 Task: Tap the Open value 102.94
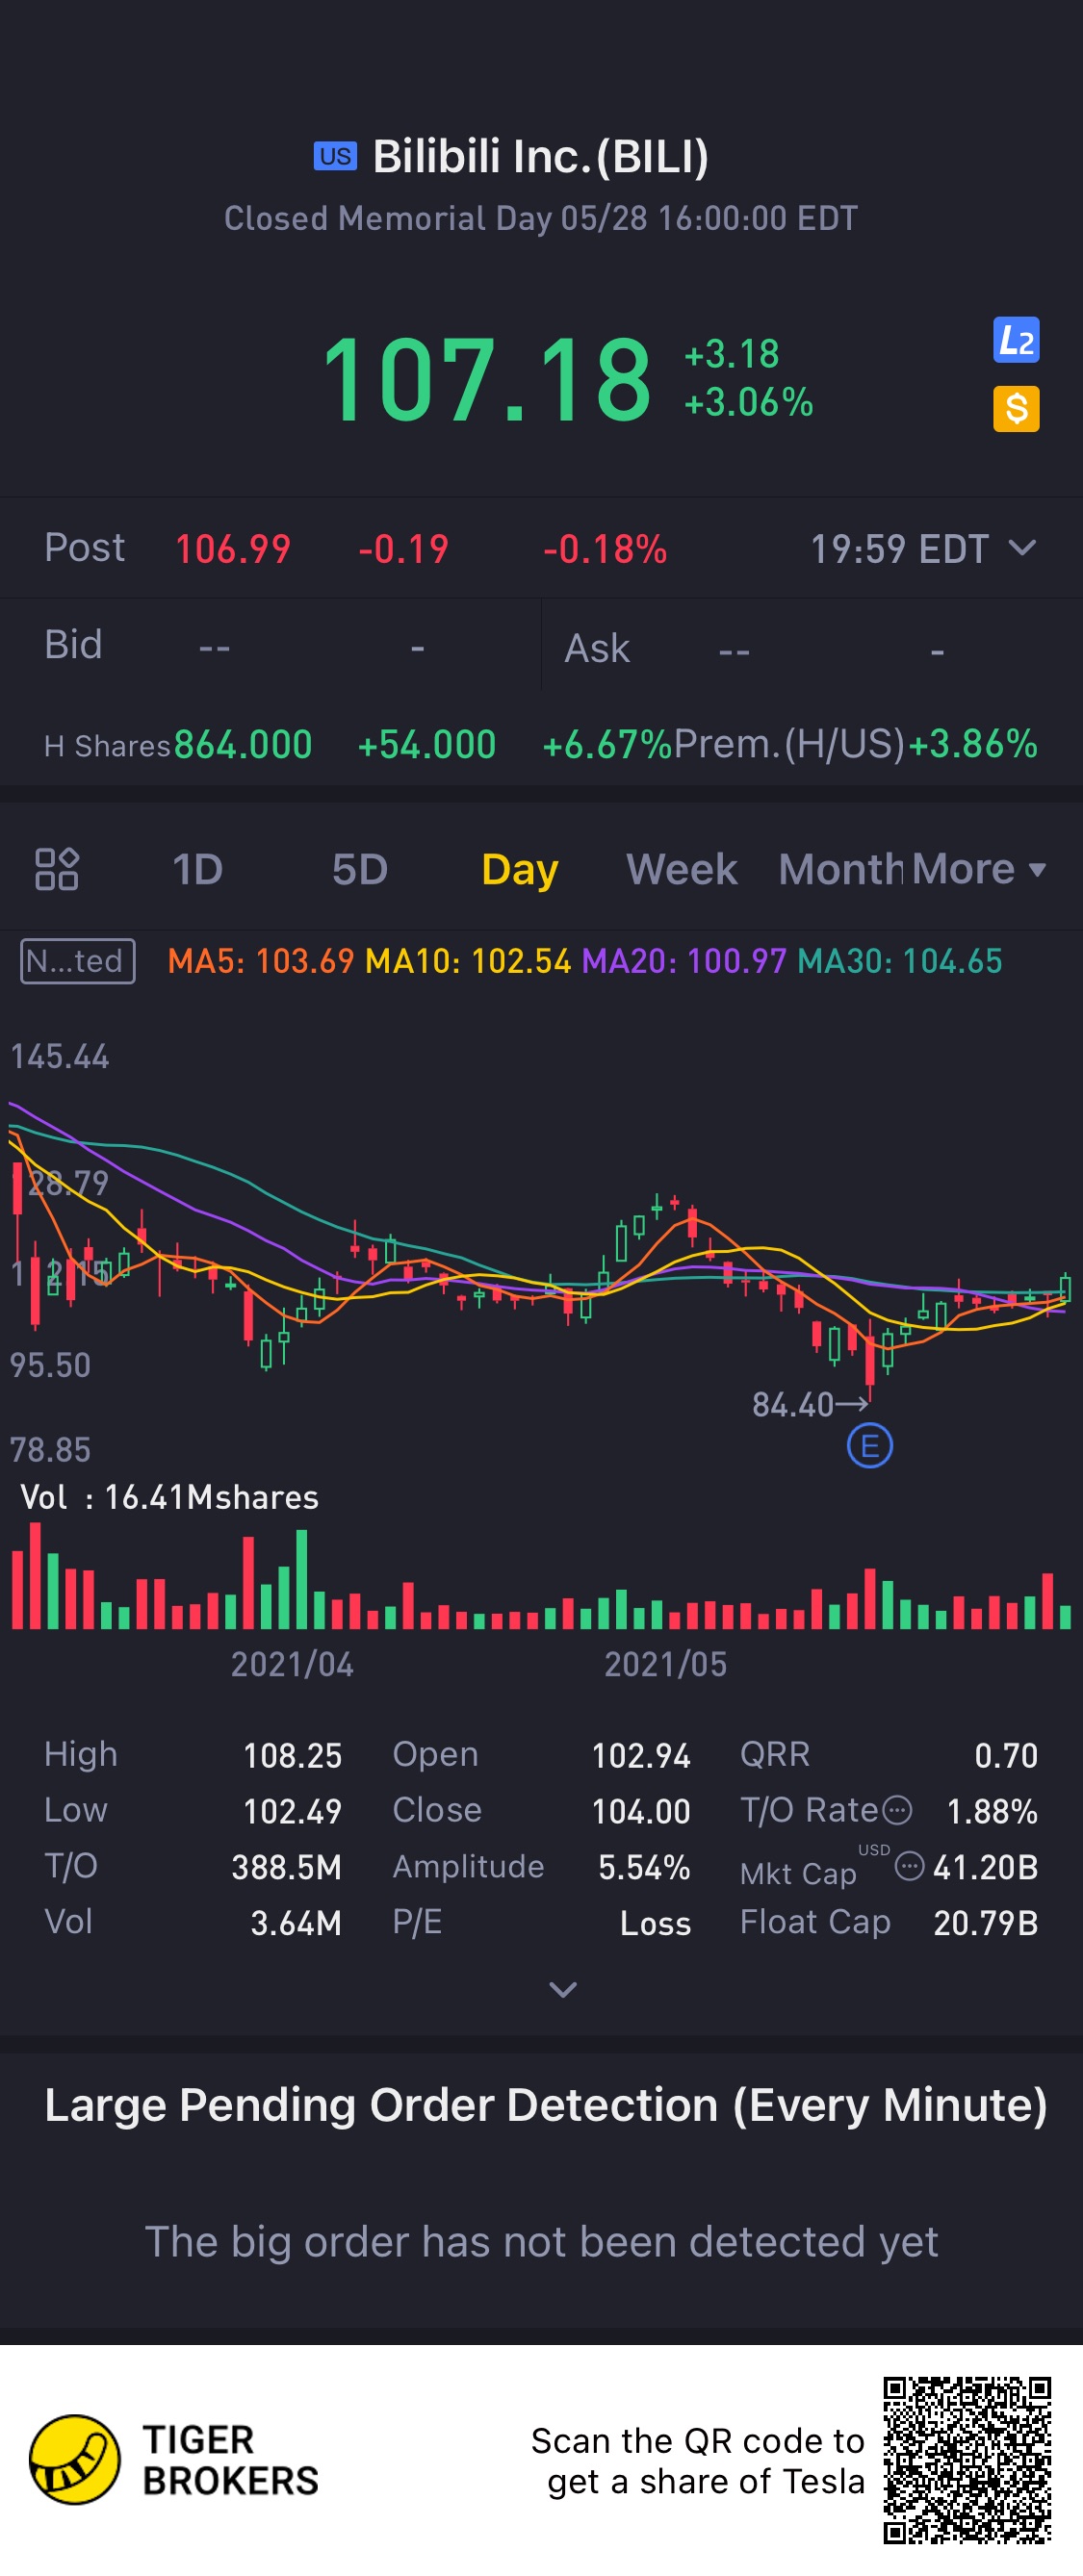coord(641,1755)
